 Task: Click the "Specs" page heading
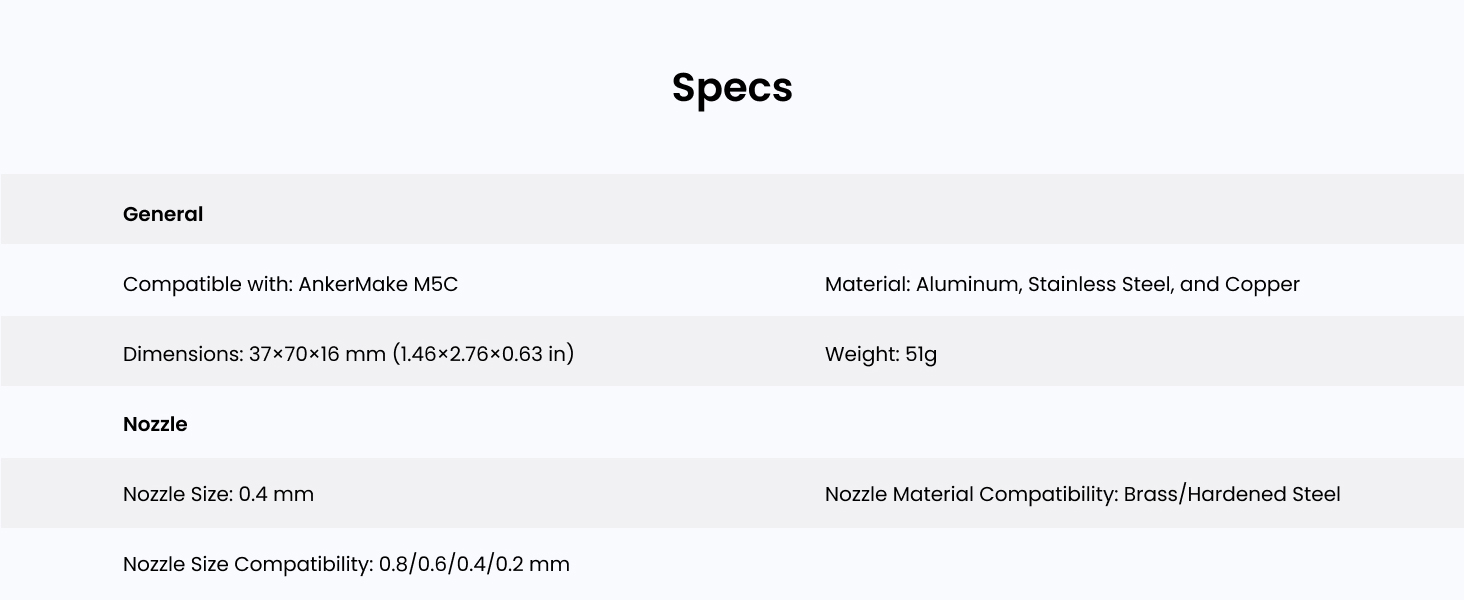732,88
